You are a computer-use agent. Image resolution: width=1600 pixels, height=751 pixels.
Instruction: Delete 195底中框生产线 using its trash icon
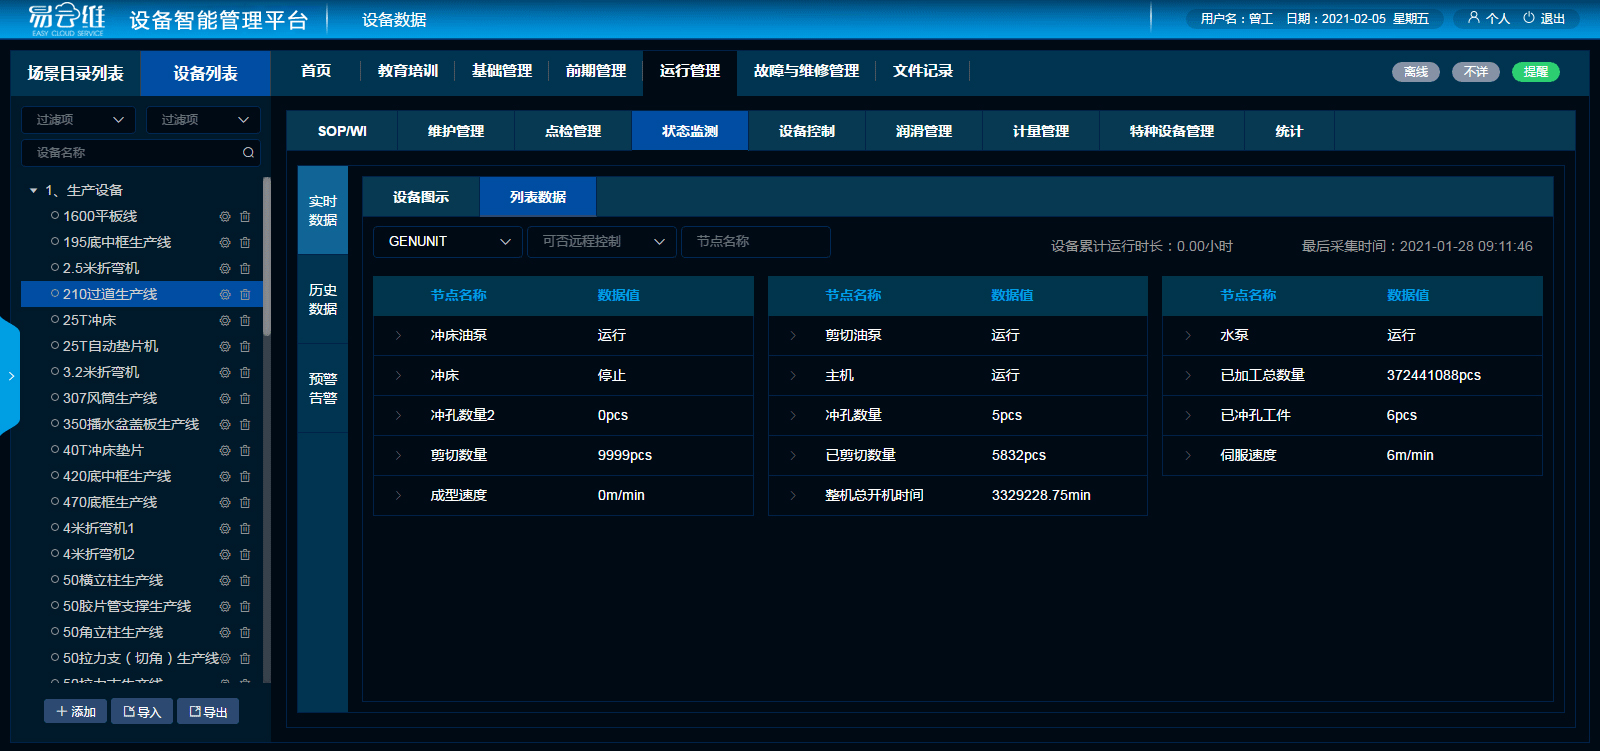(x=245, y=242)
